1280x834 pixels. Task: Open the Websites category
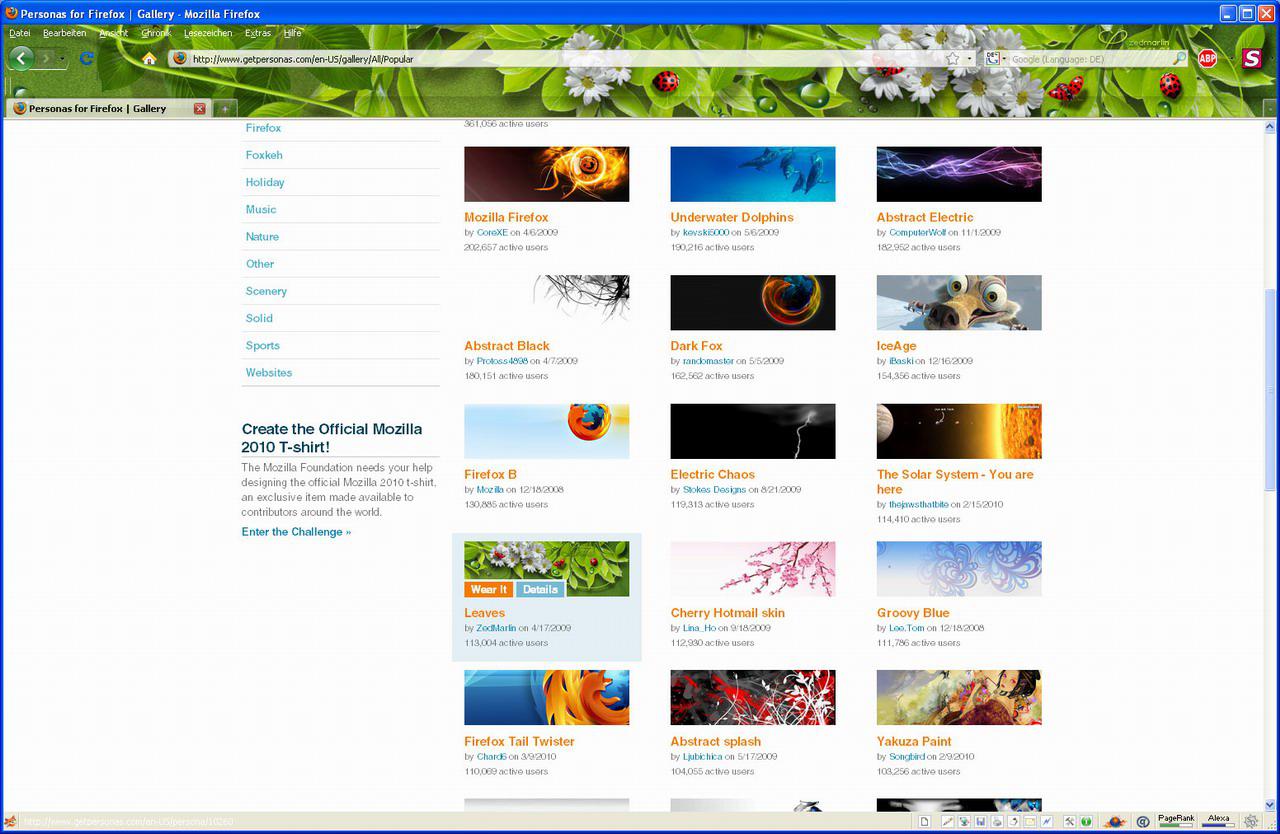[269, 372]
